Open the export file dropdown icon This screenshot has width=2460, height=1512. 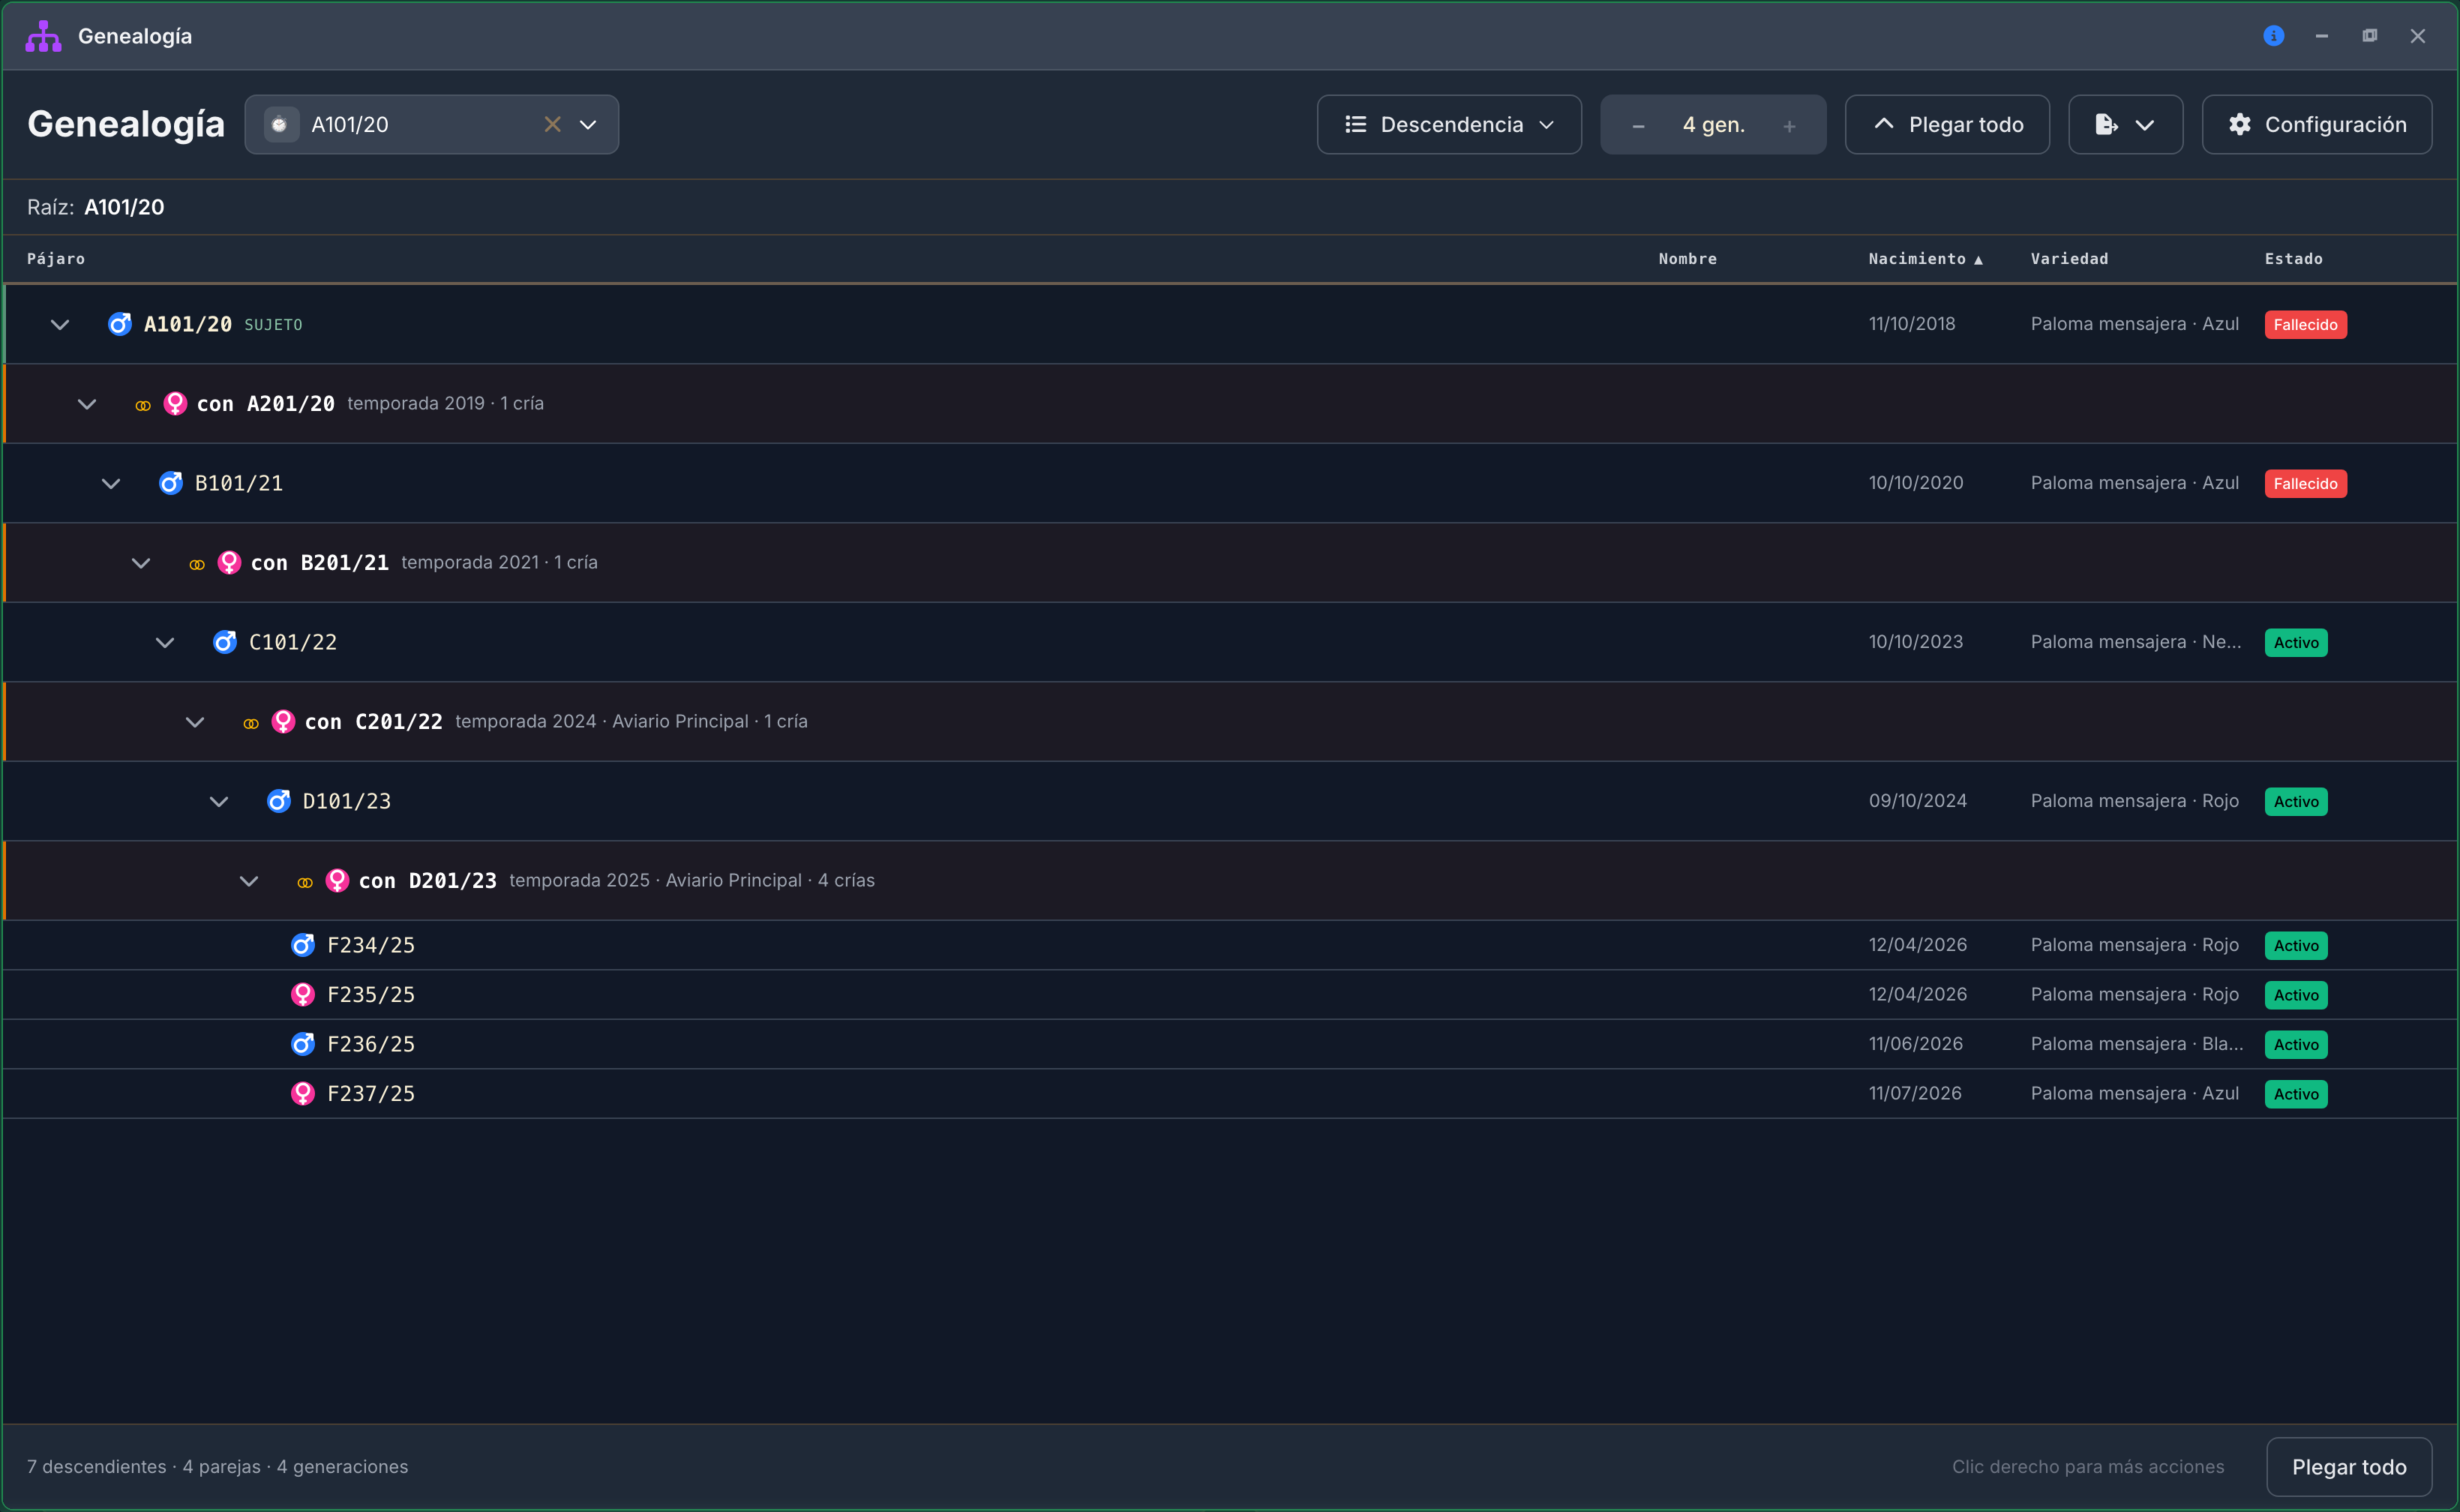(x=2125, y=124)
